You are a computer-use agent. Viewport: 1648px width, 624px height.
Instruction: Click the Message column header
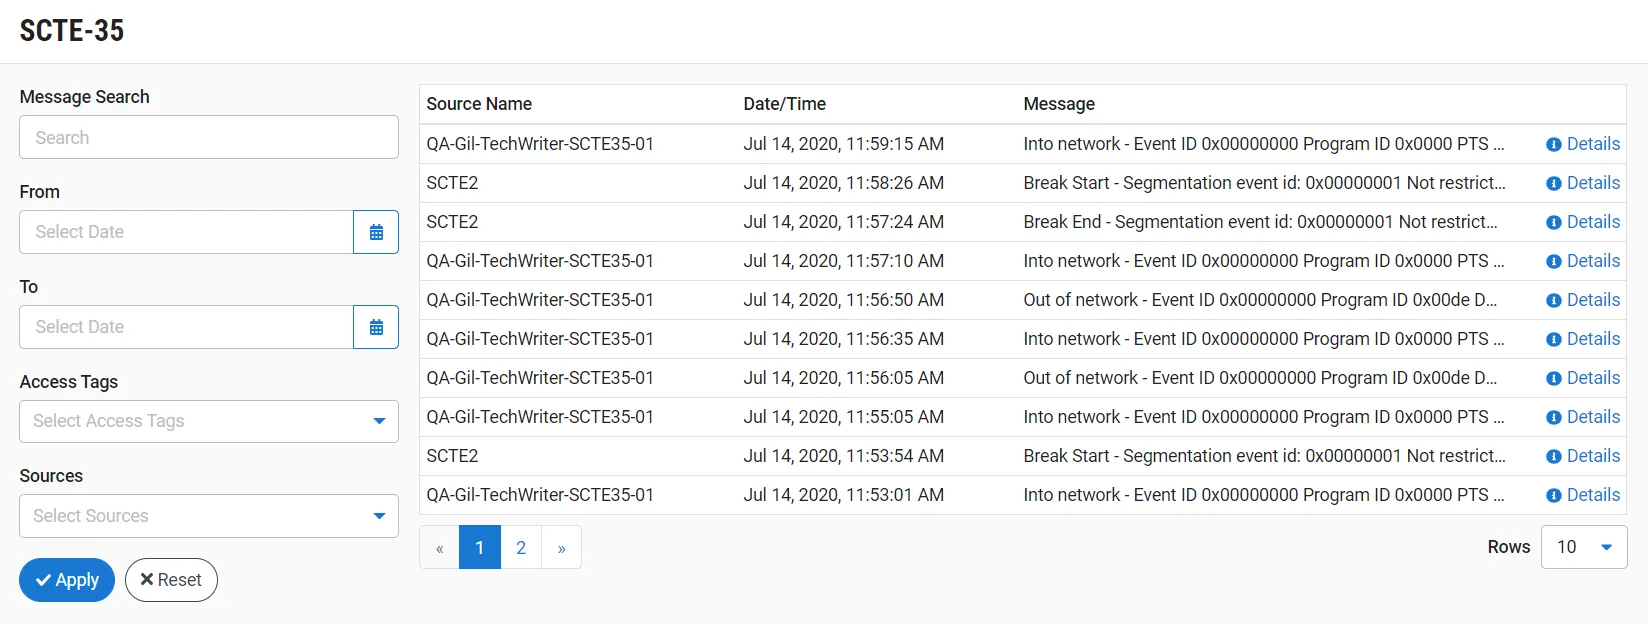point(1059,104)
